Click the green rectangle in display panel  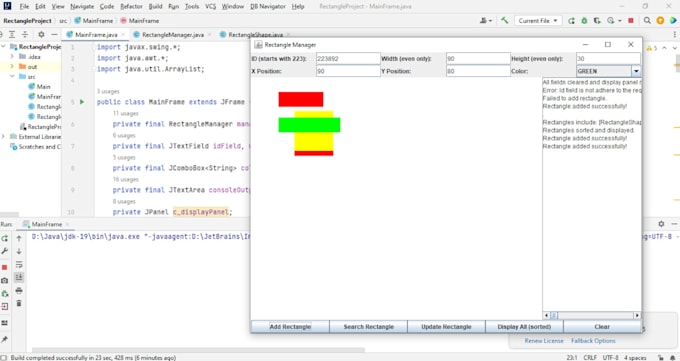(309, 125)
